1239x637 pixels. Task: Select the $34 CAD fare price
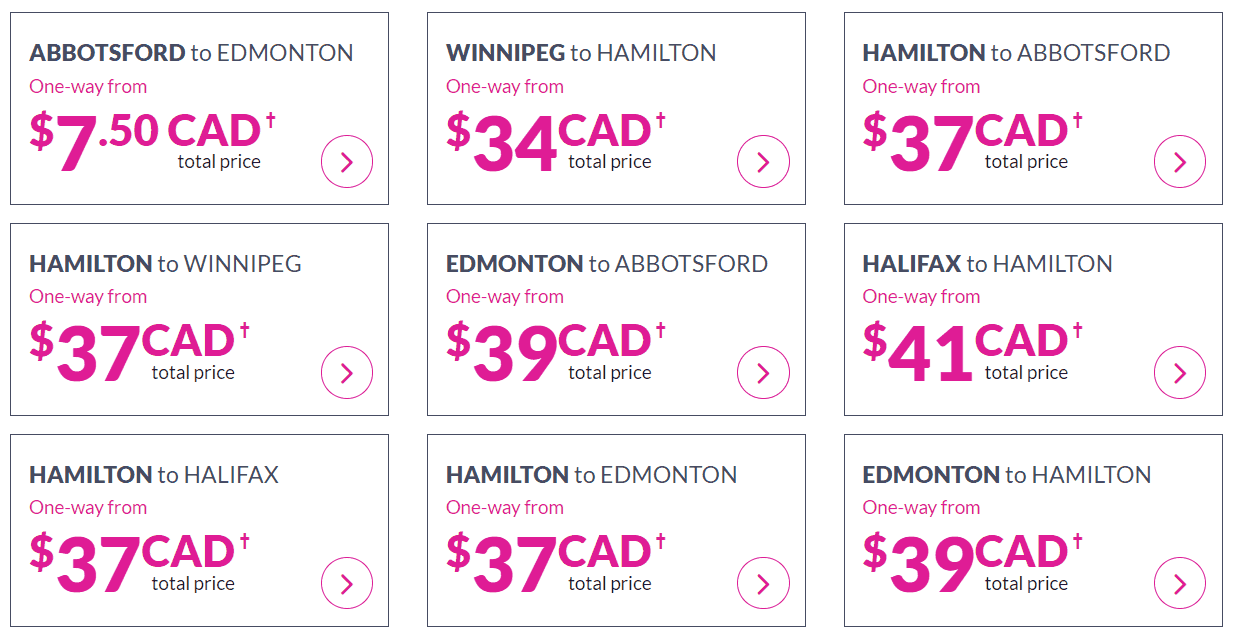(x=556, y=142)
